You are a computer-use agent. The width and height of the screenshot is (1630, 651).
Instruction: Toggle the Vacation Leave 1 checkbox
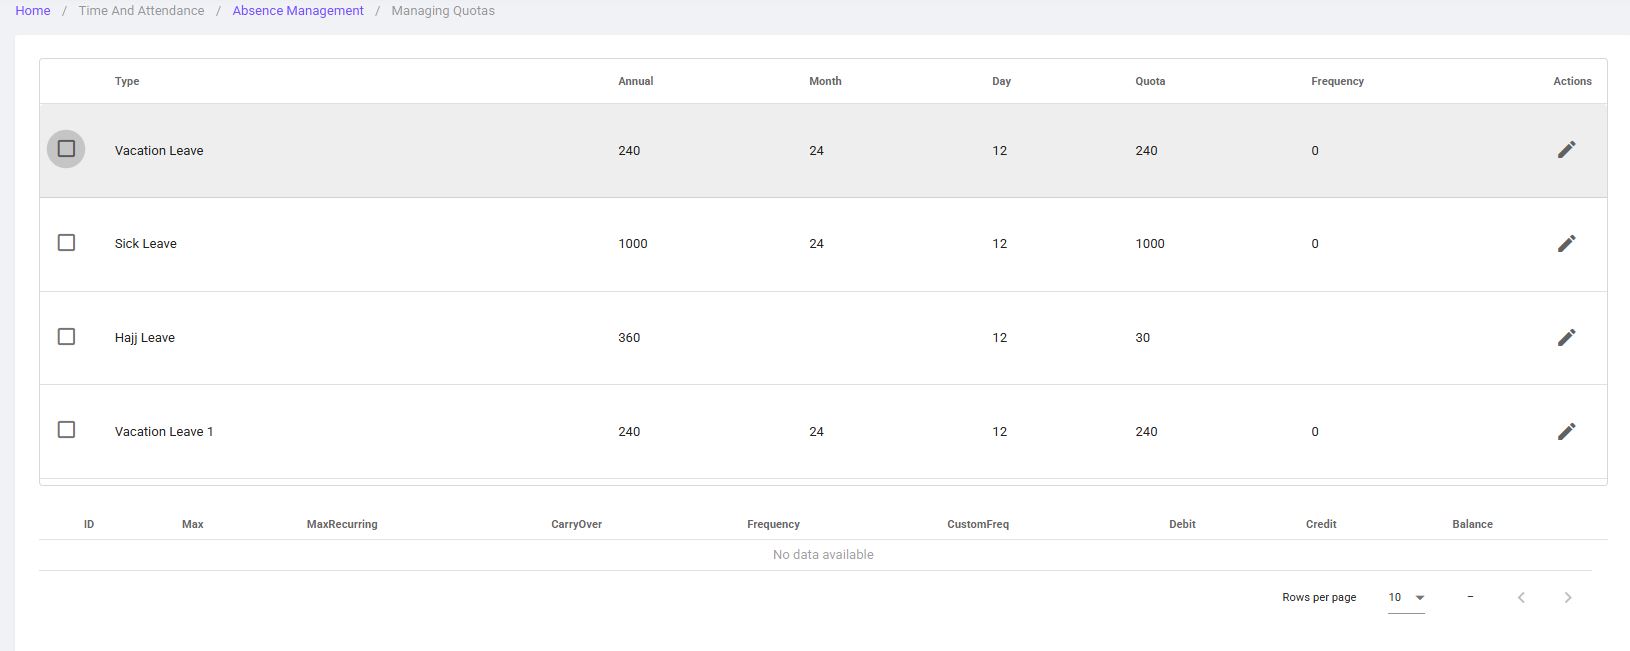pyautogui.click(x=66, y=430)
